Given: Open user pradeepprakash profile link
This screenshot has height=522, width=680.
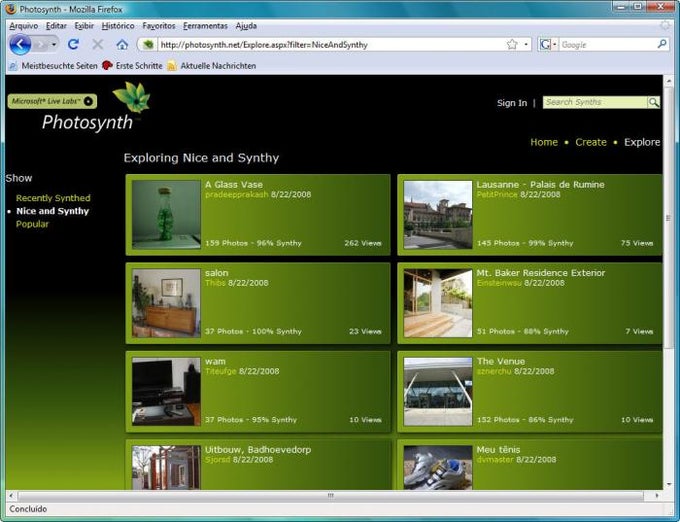Looking at the screenshot, I should tap(236, 194).
